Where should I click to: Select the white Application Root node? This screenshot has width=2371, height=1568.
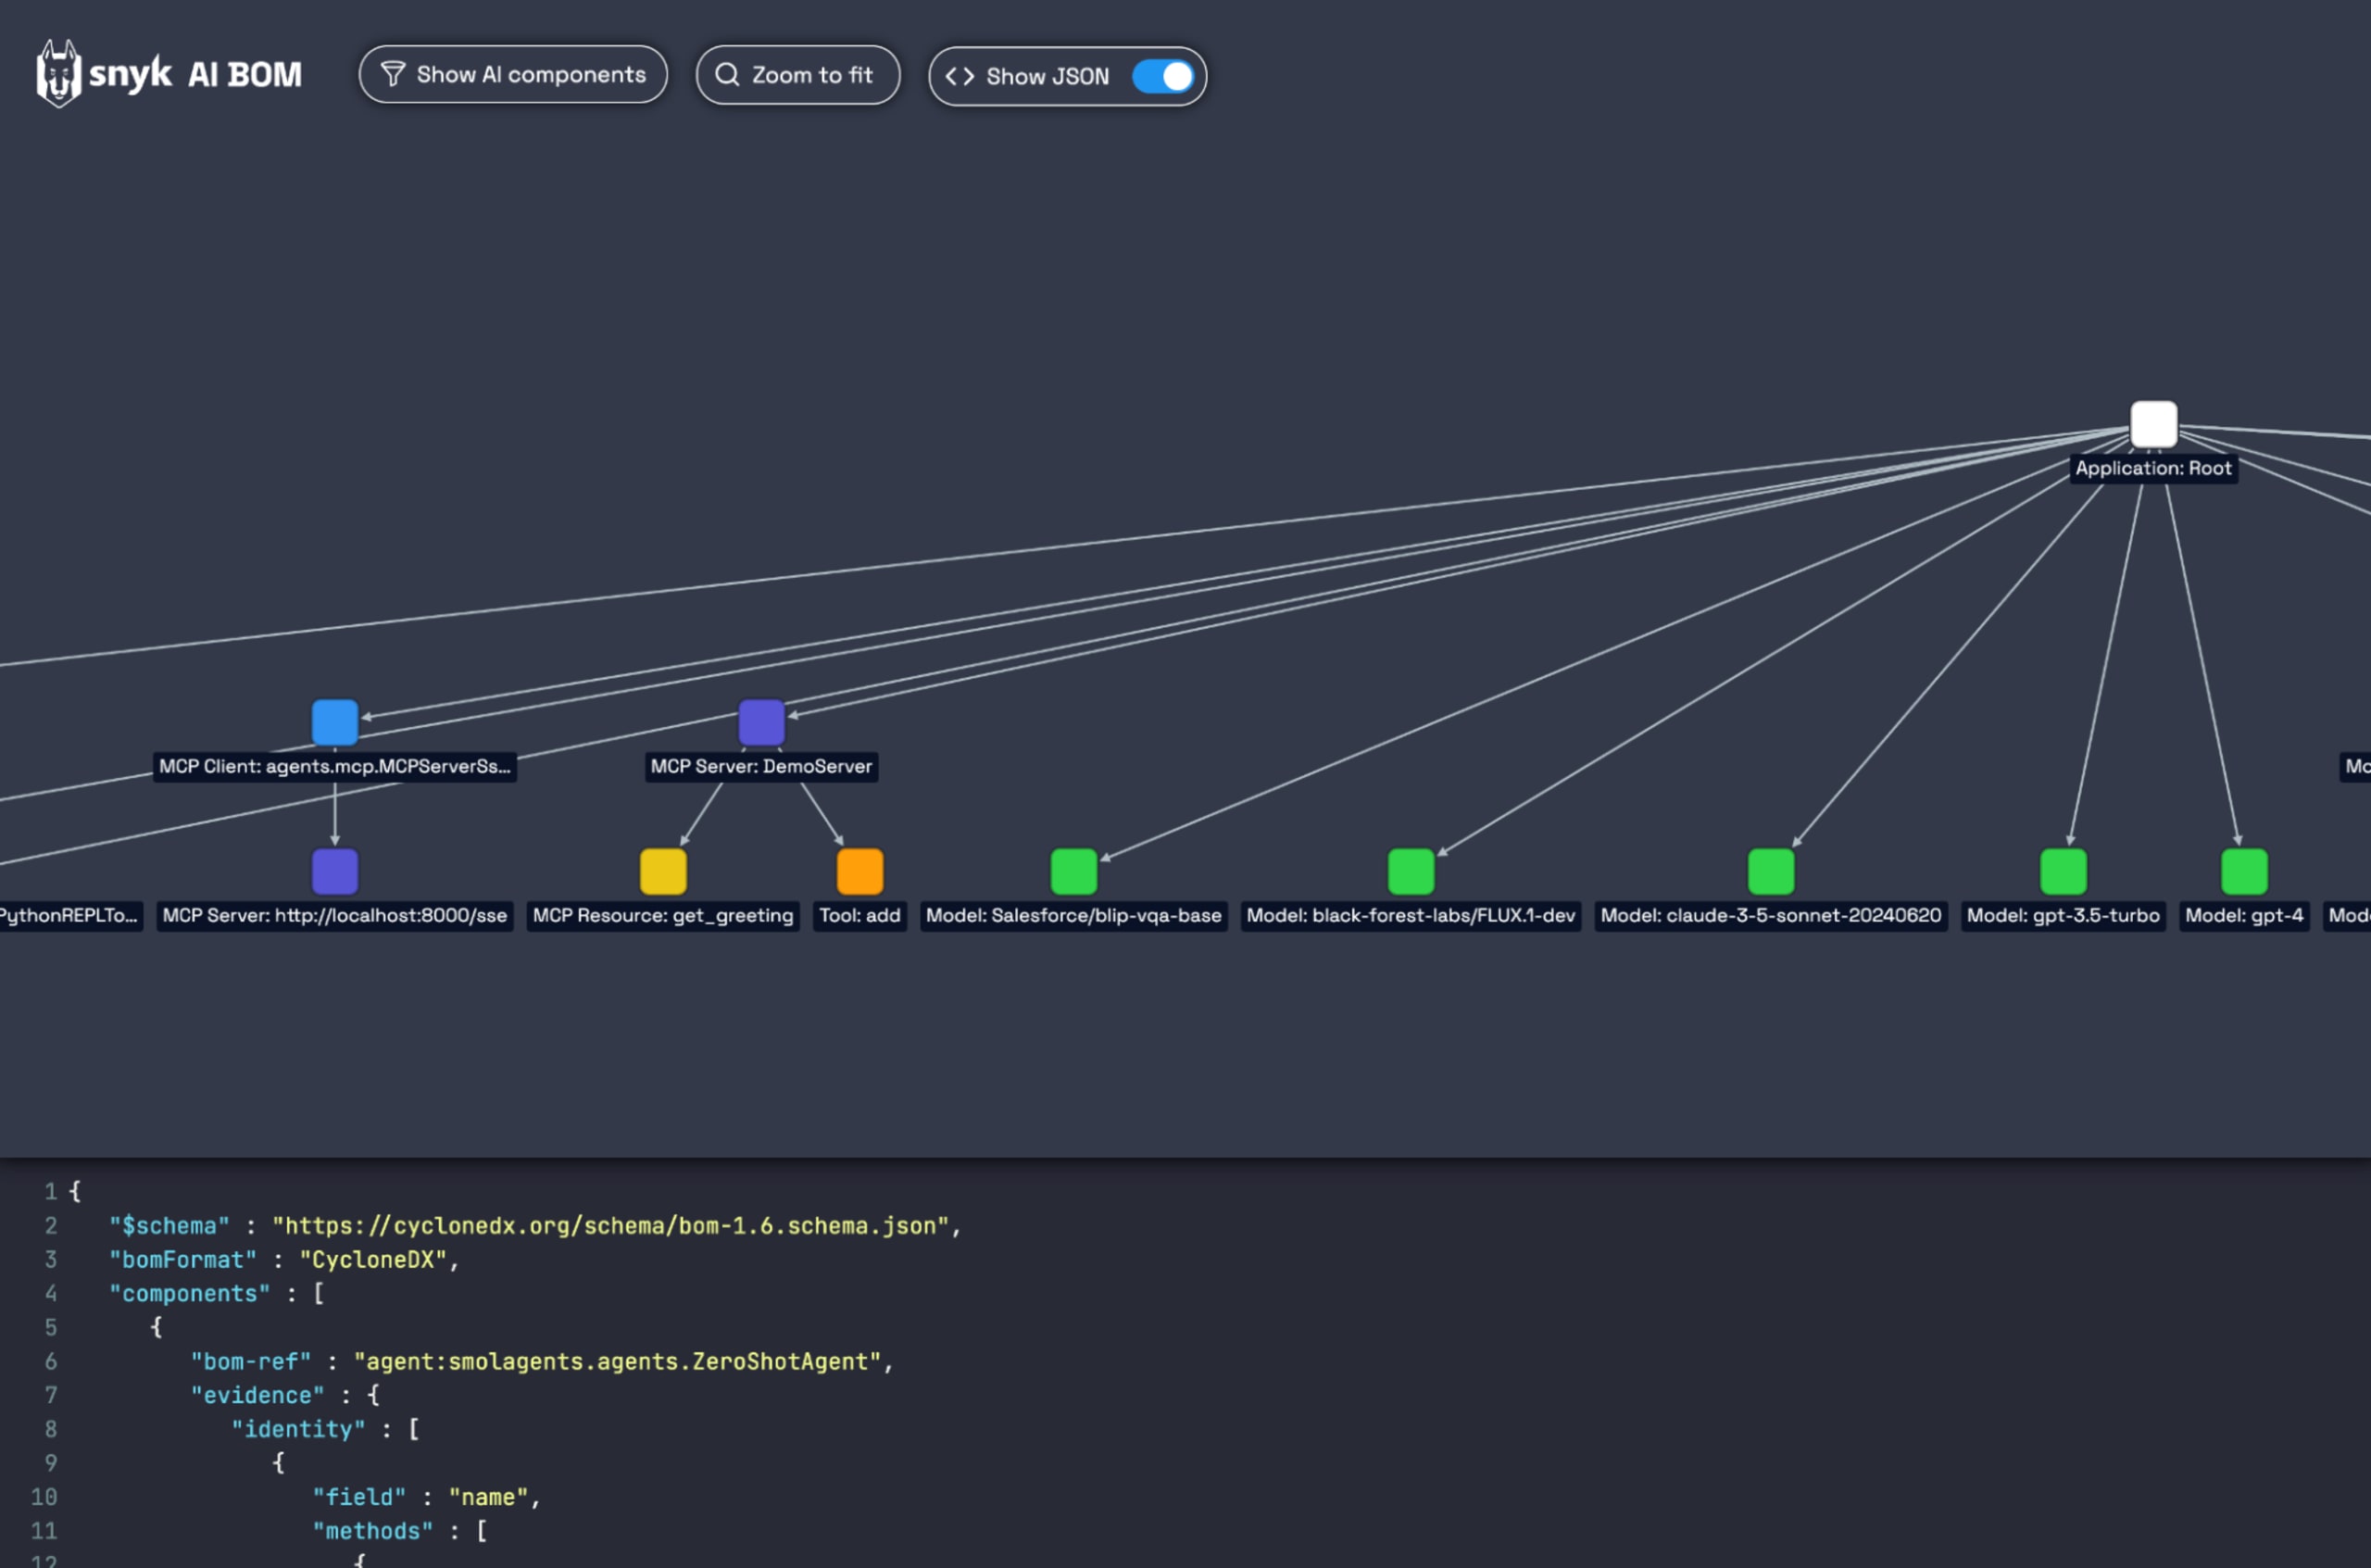[2153, 424]
